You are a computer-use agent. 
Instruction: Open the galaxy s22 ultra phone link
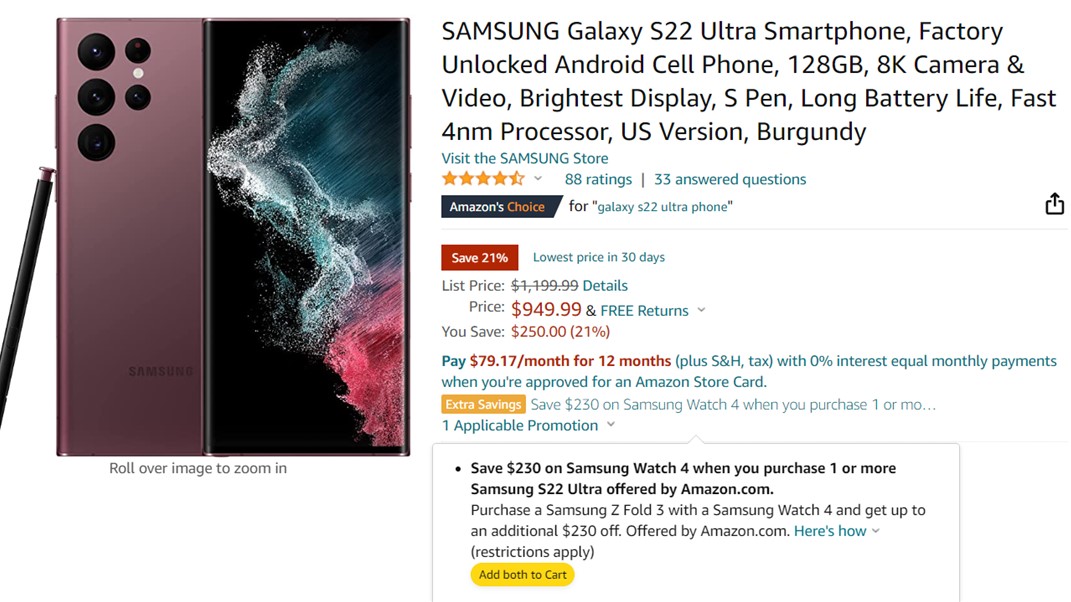(x=663, y=207)
